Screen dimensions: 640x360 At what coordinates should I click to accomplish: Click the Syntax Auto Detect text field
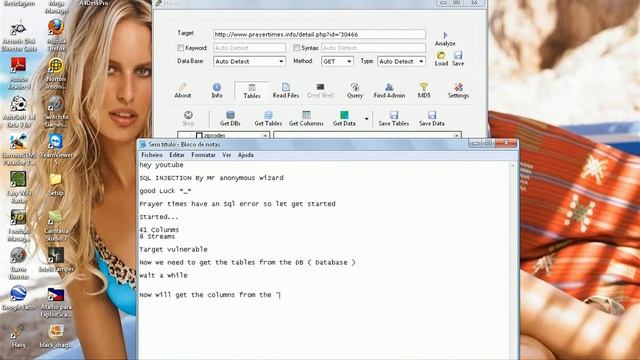tap(373, 48)
